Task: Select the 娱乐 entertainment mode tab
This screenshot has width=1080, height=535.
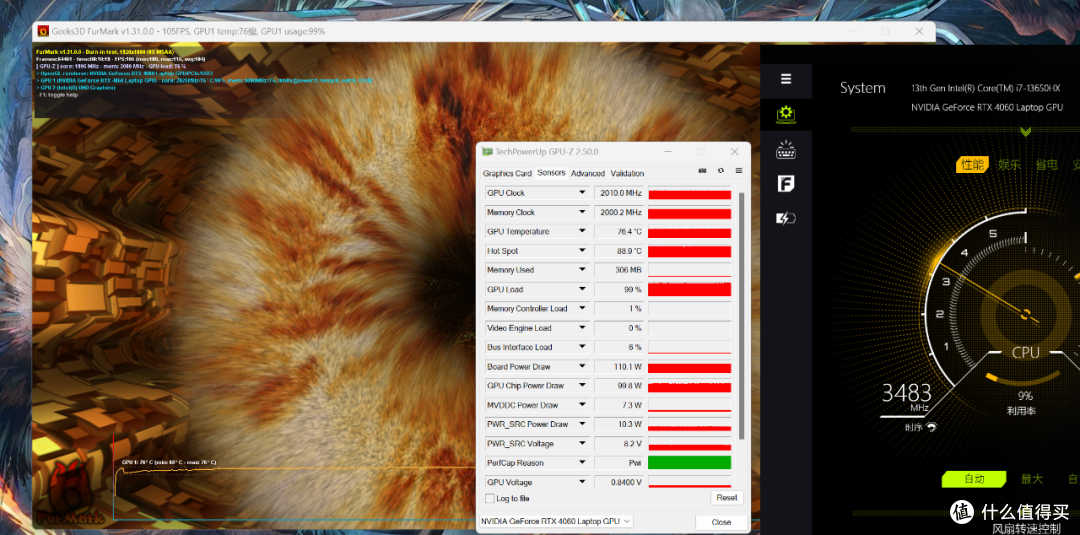Action: pyautogui.click(x=1009, y=165)
